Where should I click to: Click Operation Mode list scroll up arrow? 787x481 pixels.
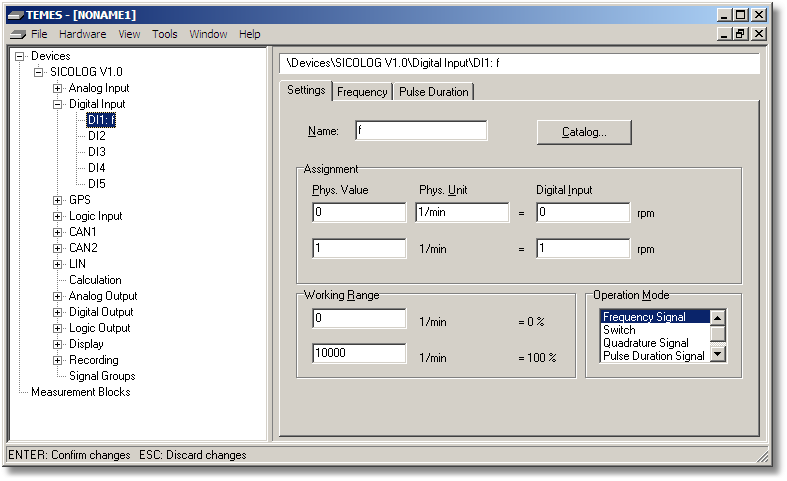coord(718,318)
